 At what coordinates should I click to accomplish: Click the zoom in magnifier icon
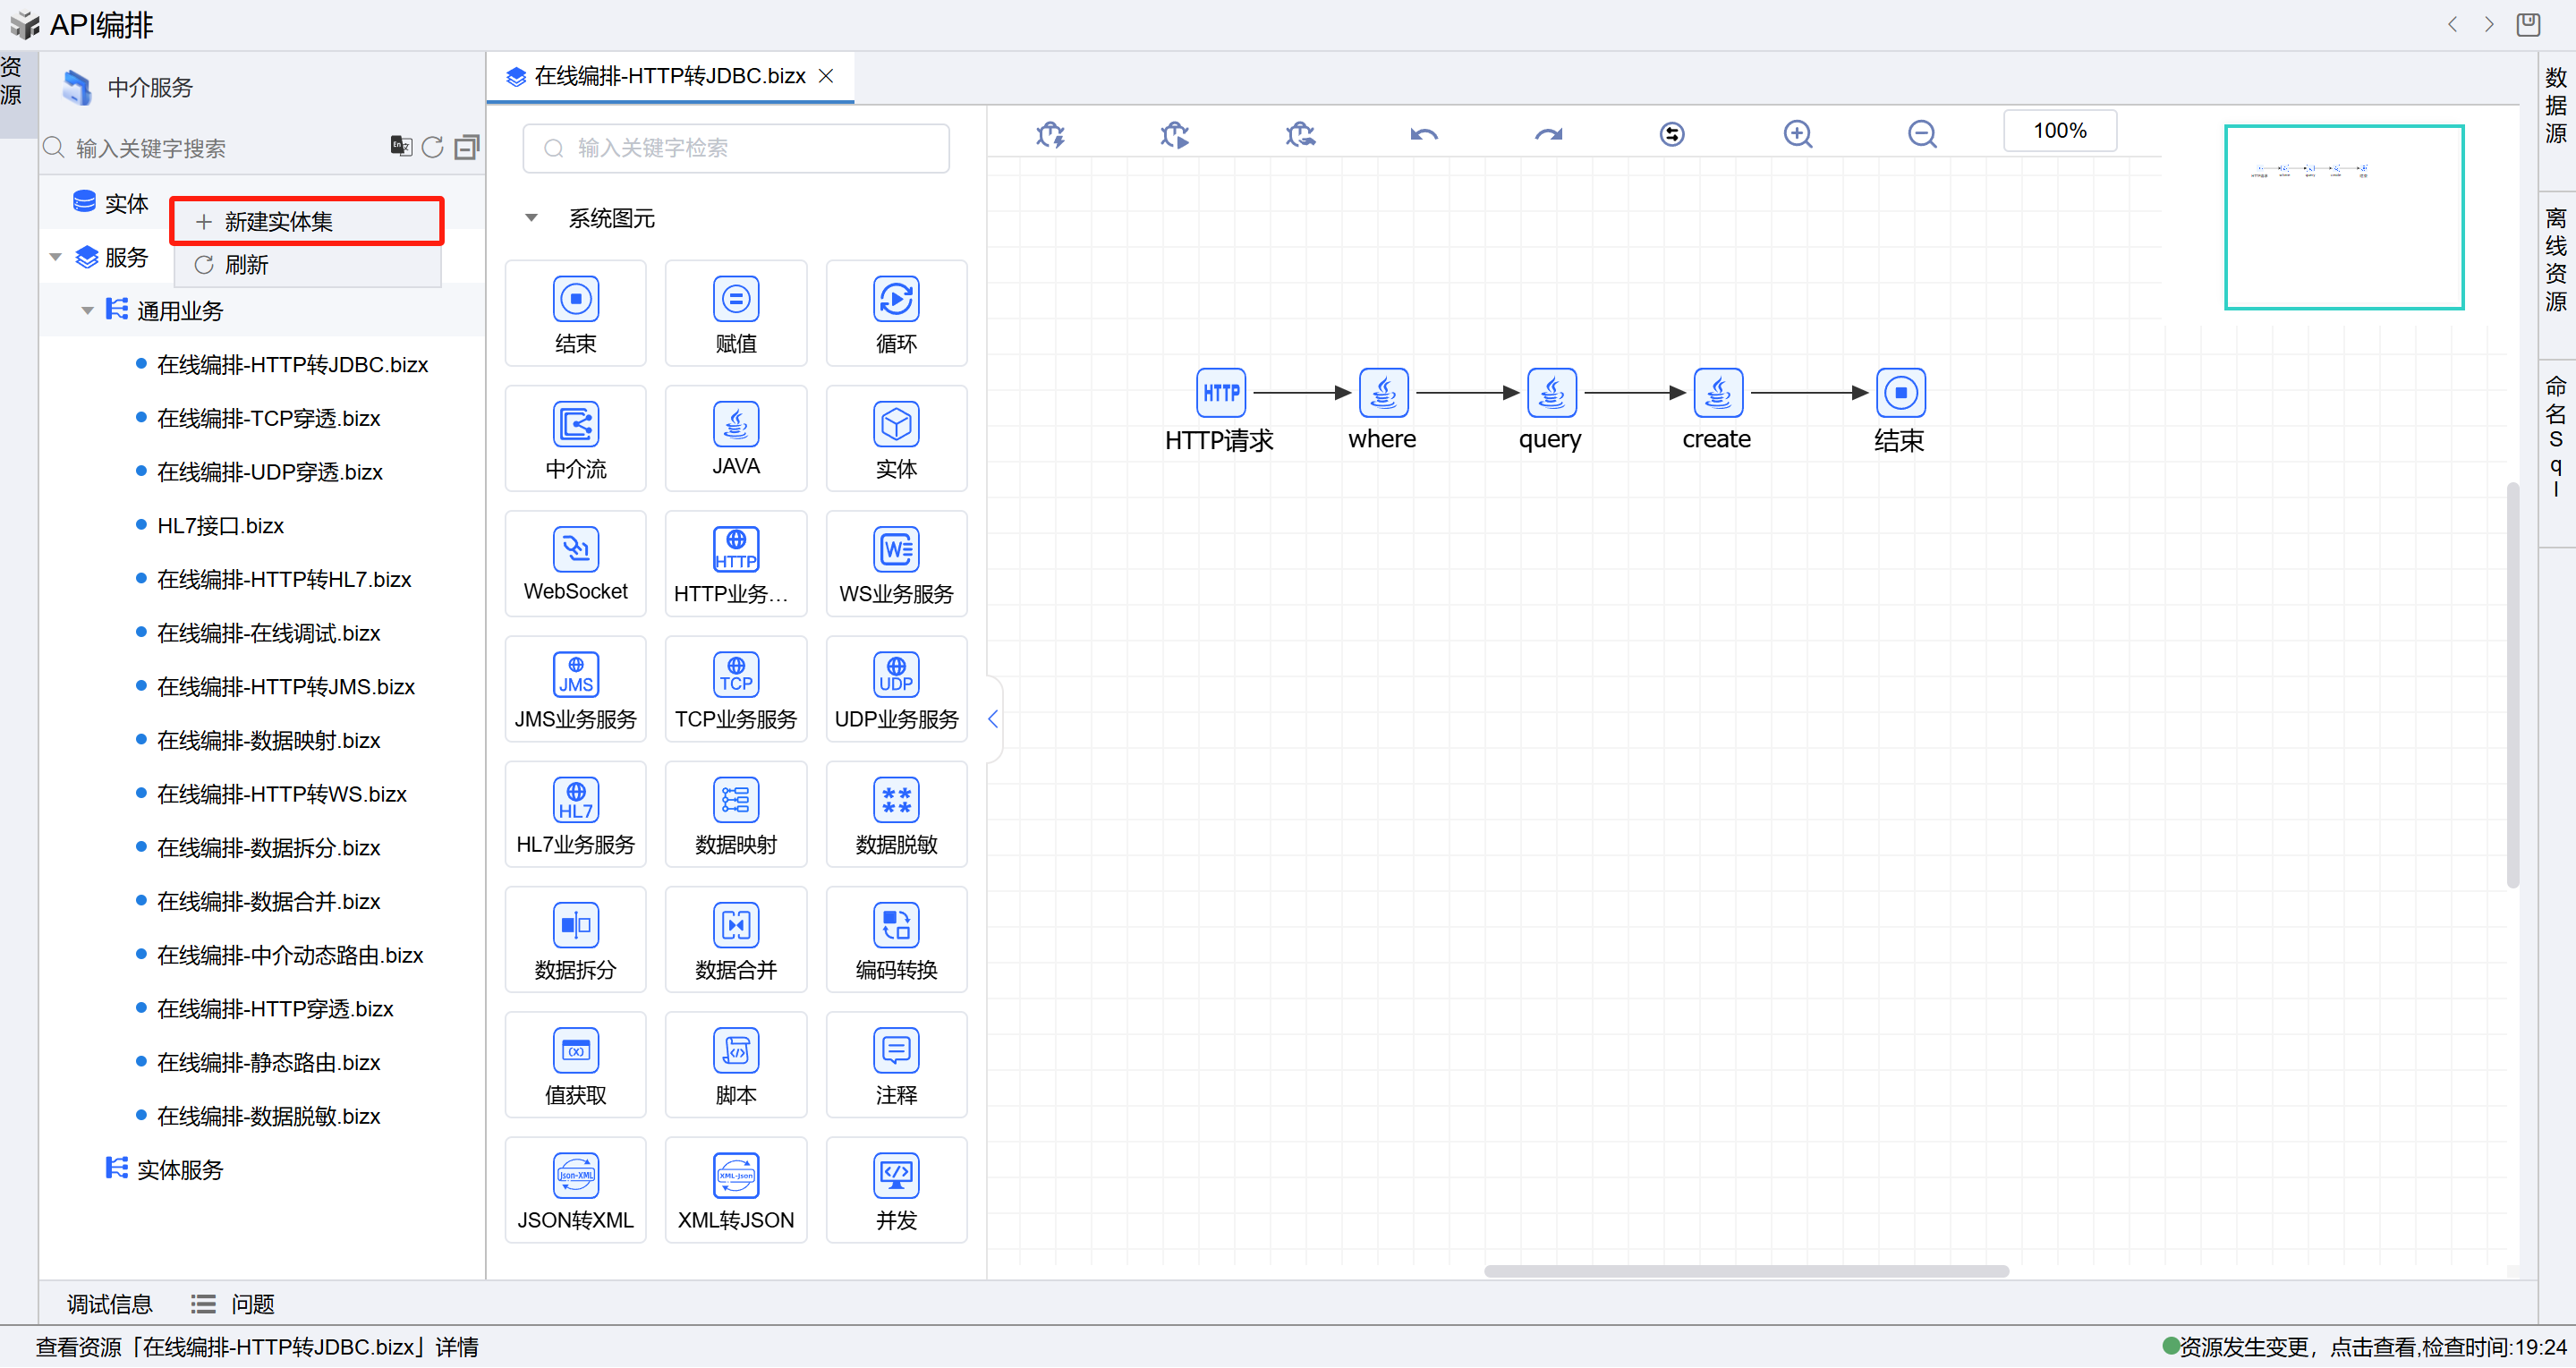(1797, 134)
